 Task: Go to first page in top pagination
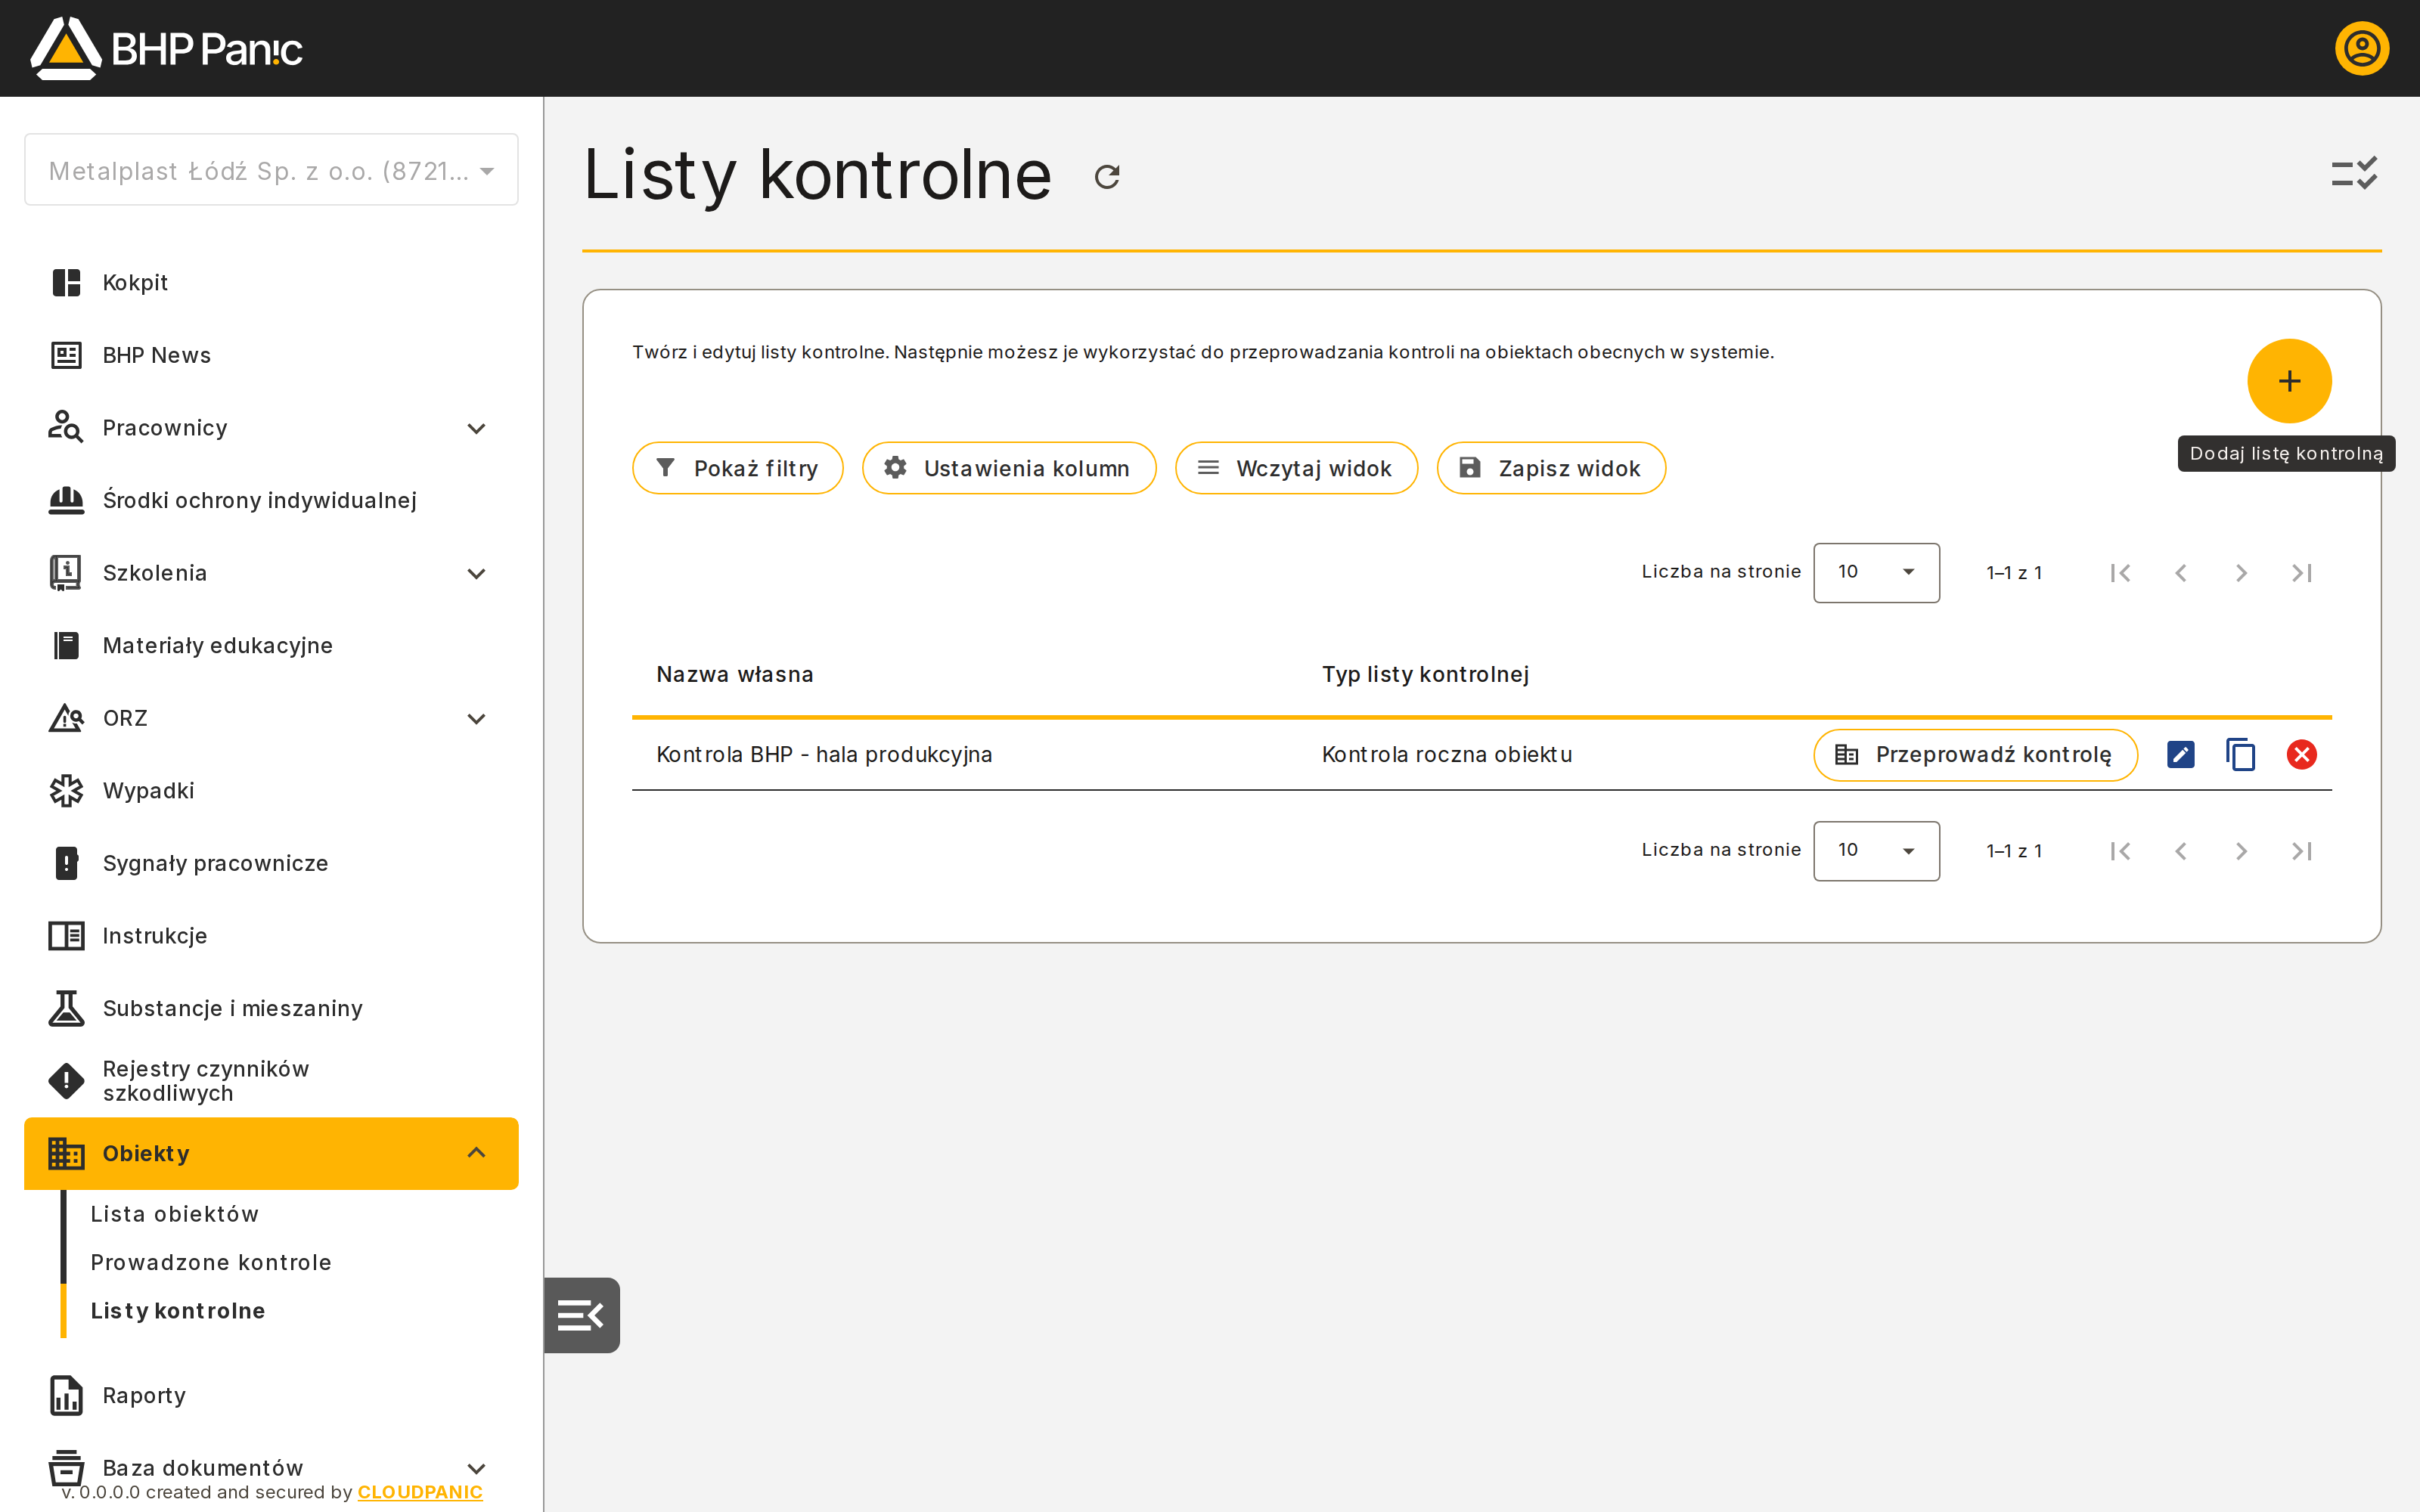tap(2120, 573)
